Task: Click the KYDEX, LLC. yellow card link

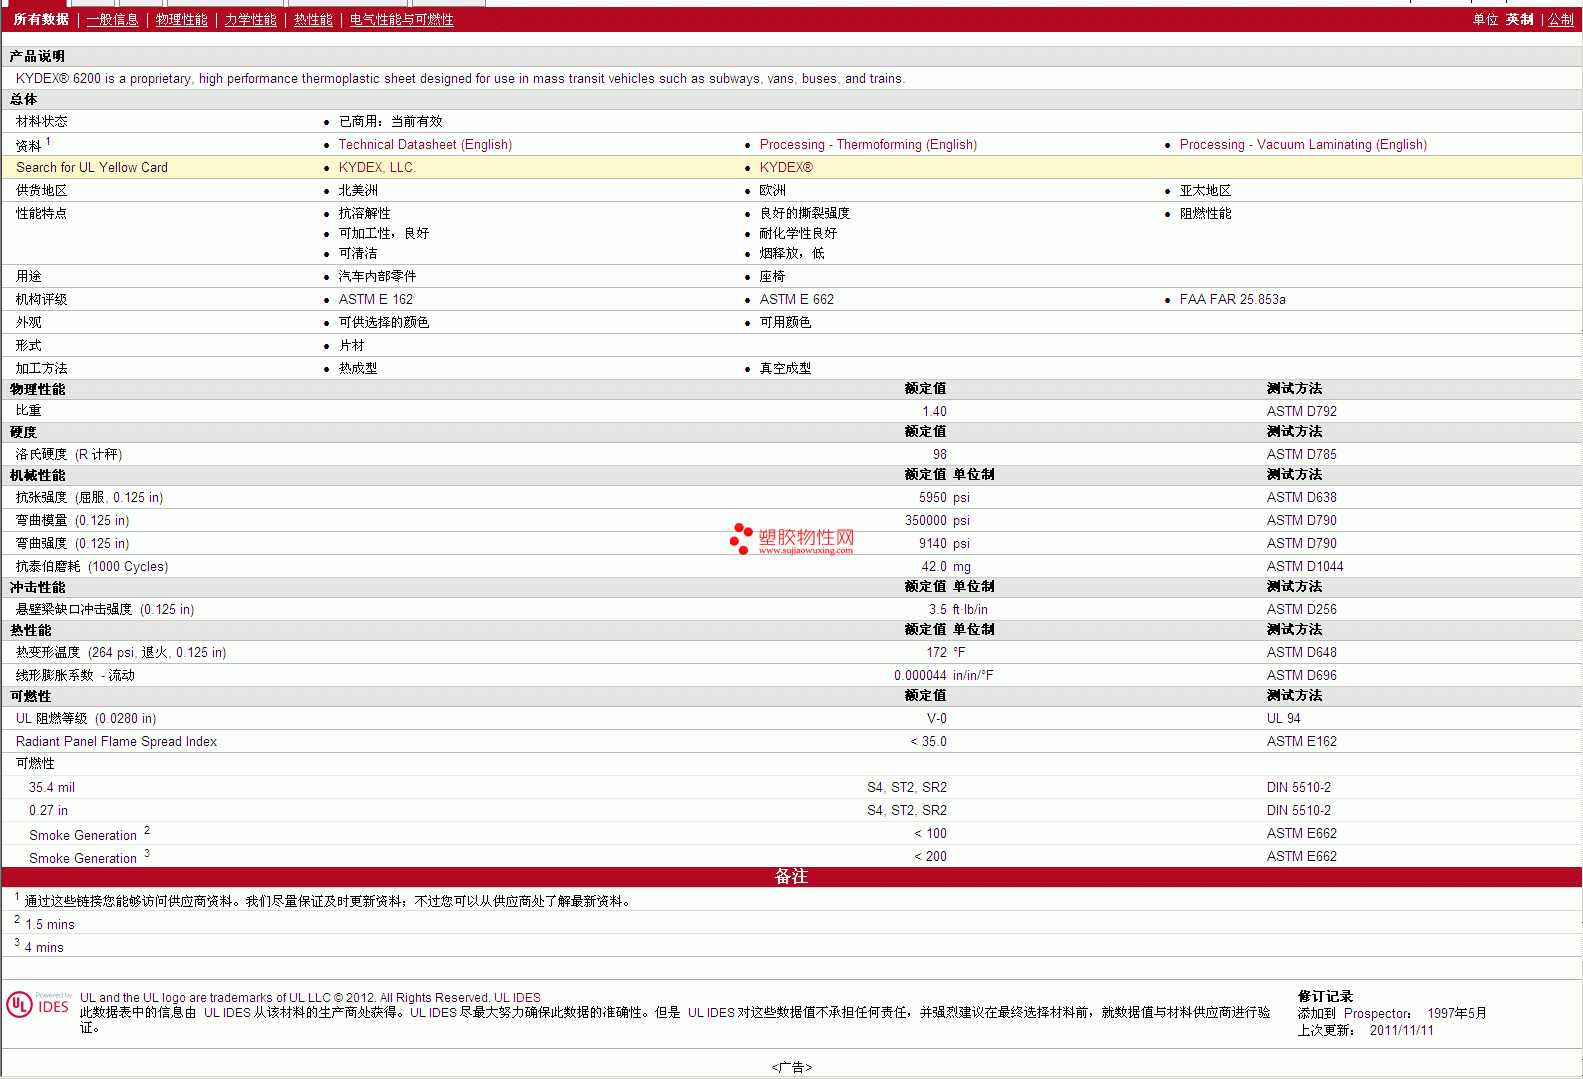Action: click(x=377, y=168)
